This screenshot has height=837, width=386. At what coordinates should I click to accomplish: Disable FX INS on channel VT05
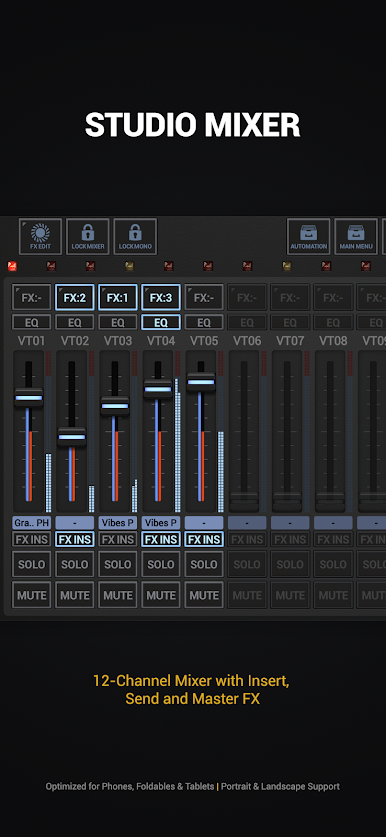pyautogui.click(x=204, y=539)
